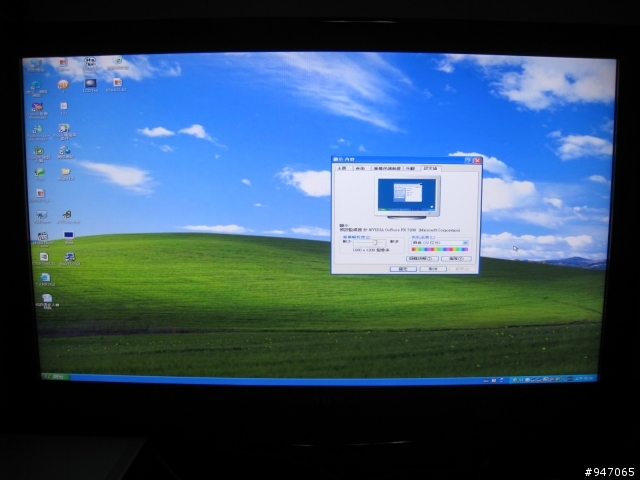
Task: Close the Display Properties dialog
Action: click(477, 160)
